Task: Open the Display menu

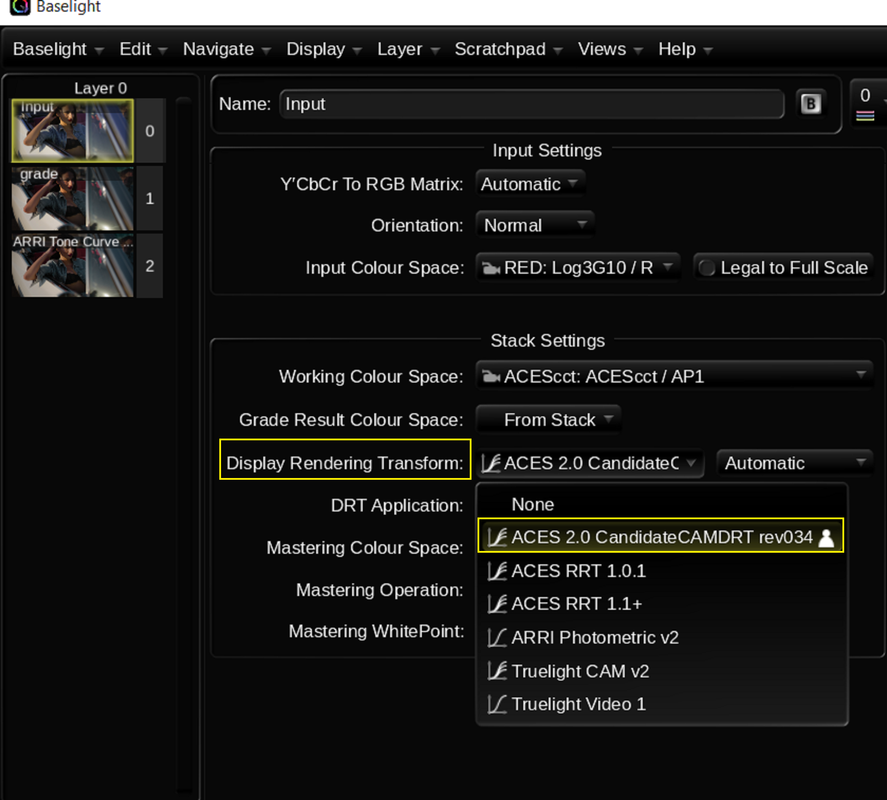Action: (x=324, y=49)
